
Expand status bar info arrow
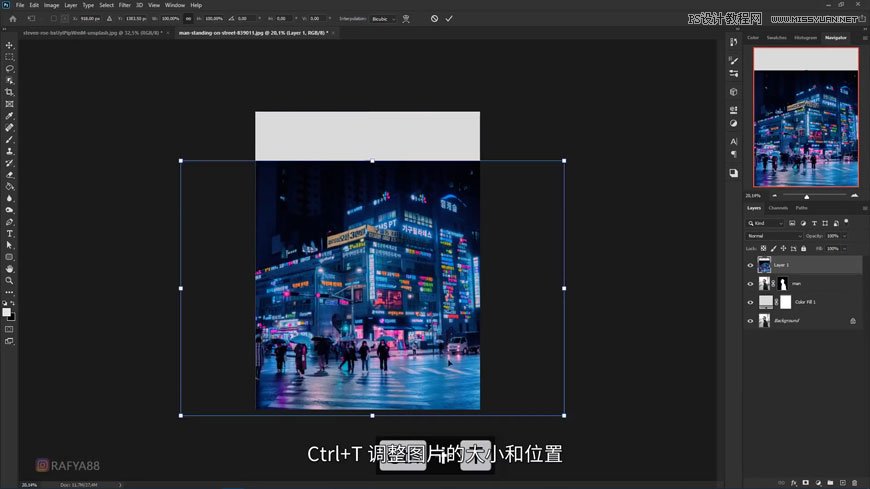120,485
